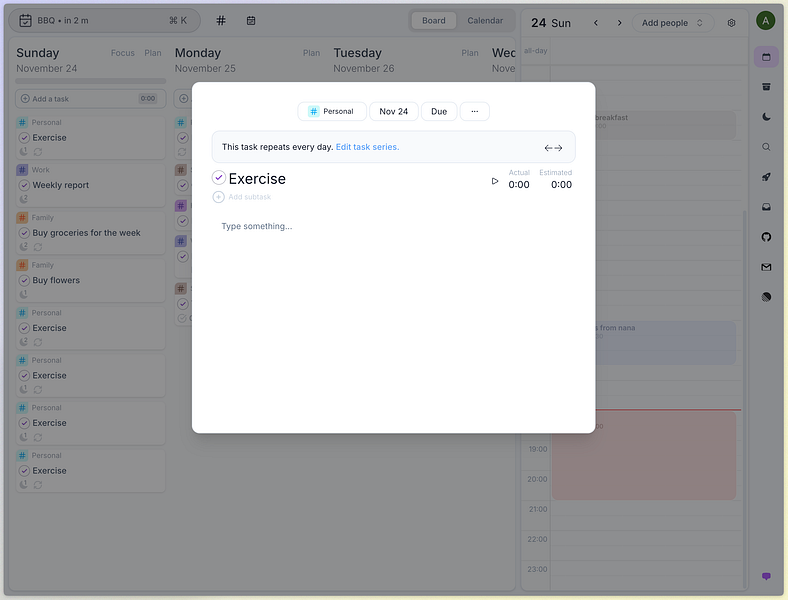Open the Nov 24 date picker

(x=393, y=112)
